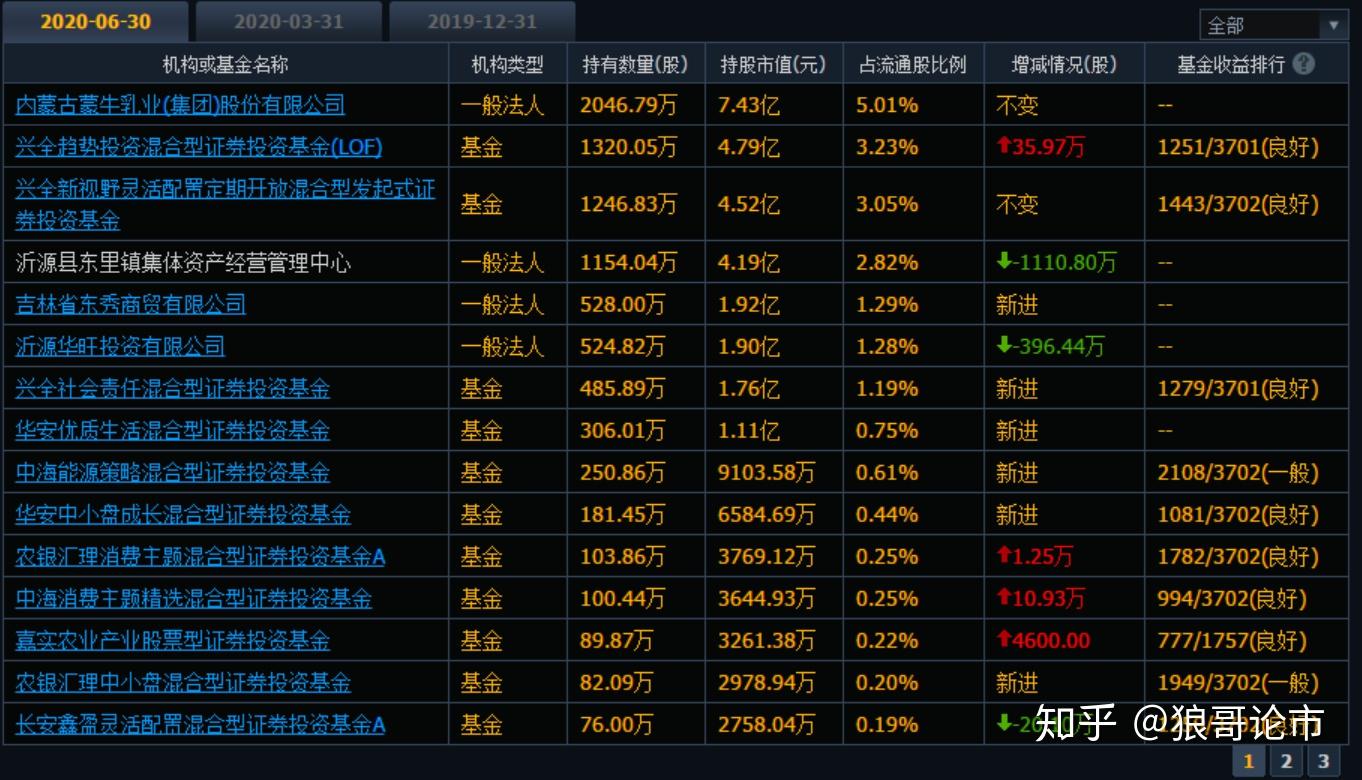Open the 全部 filter dropdown

pyautogui.click(x=1273, y=25)
